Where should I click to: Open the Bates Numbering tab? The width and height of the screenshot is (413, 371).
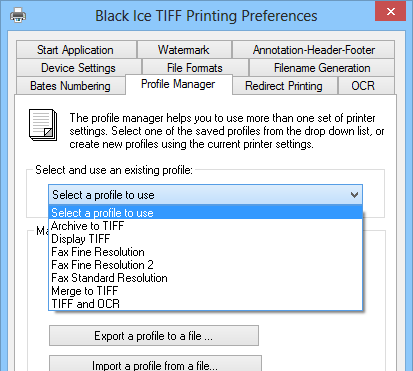[70, 86]
